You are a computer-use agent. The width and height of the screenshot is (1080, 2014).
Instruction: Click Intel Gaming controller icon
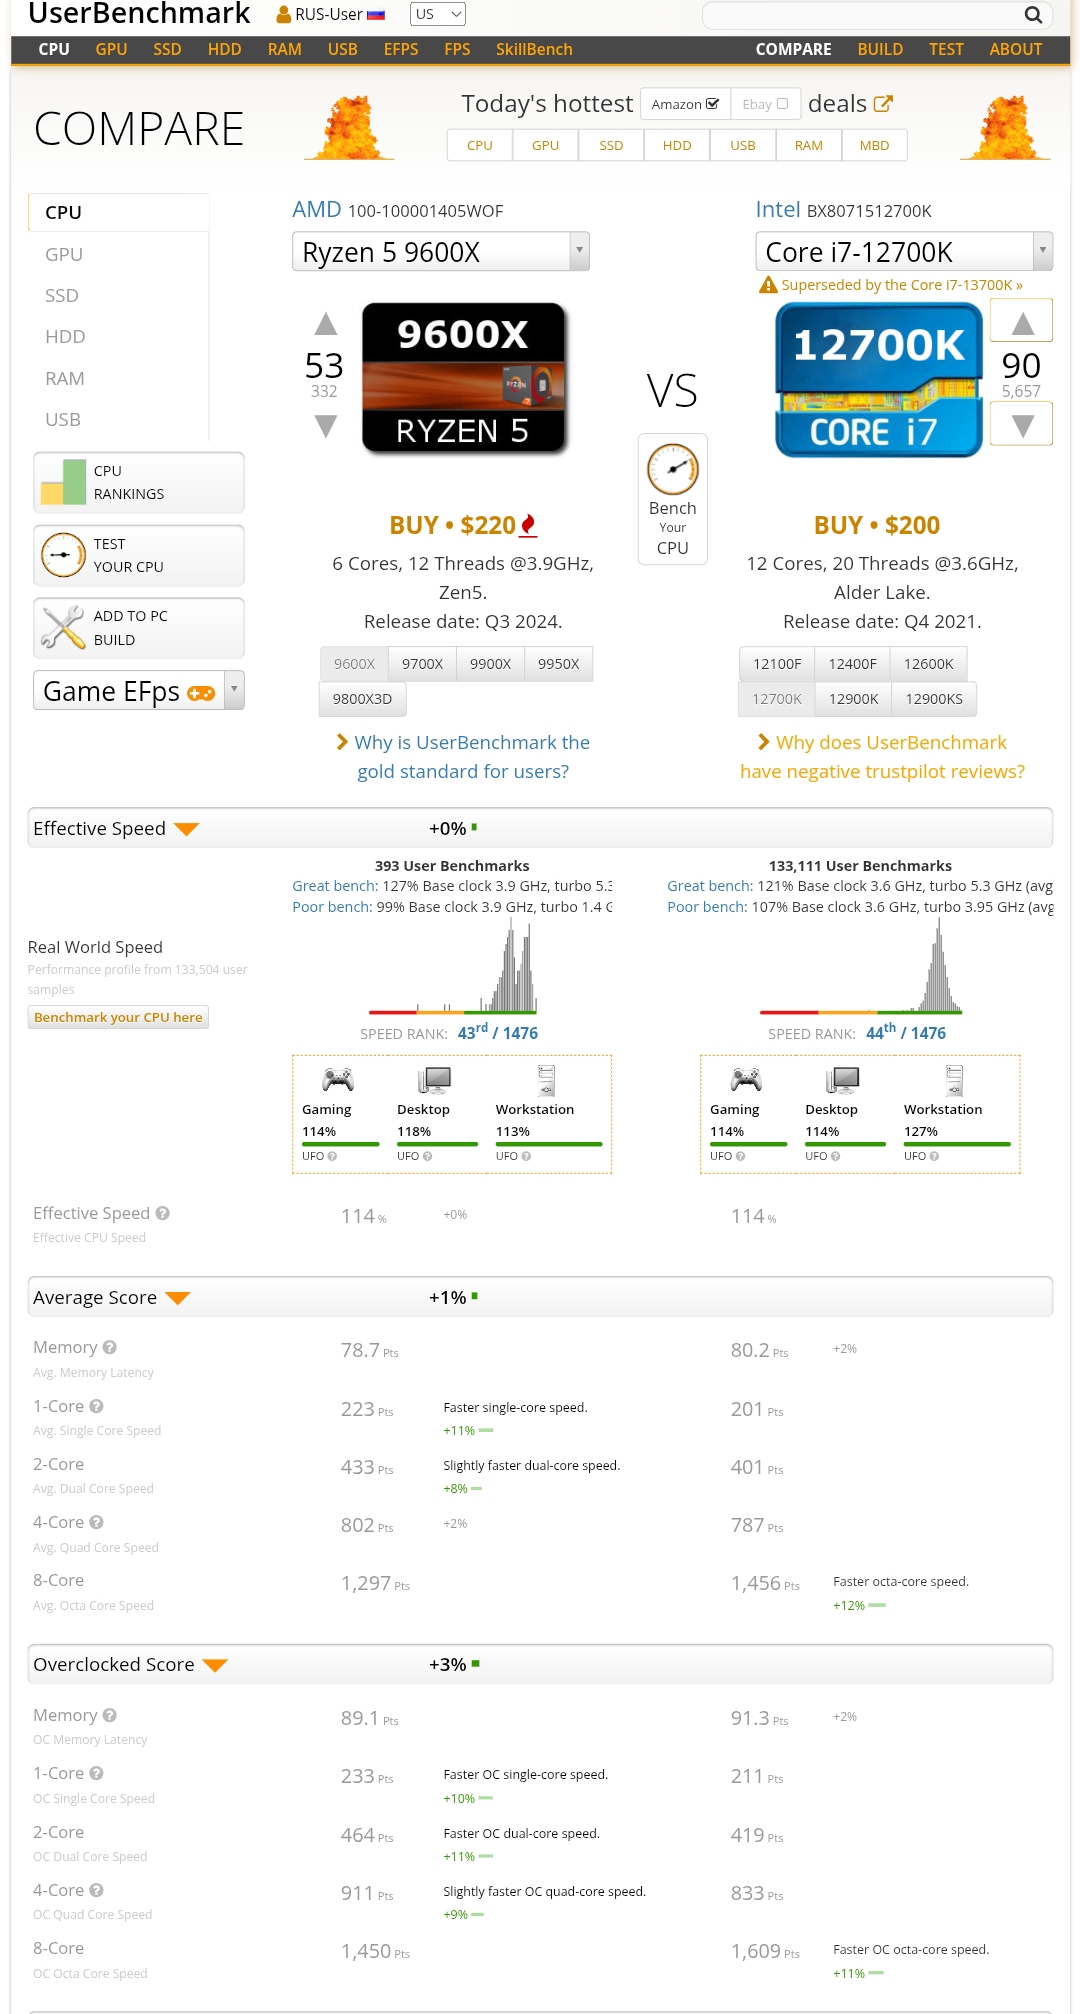tap(746, 1079)
